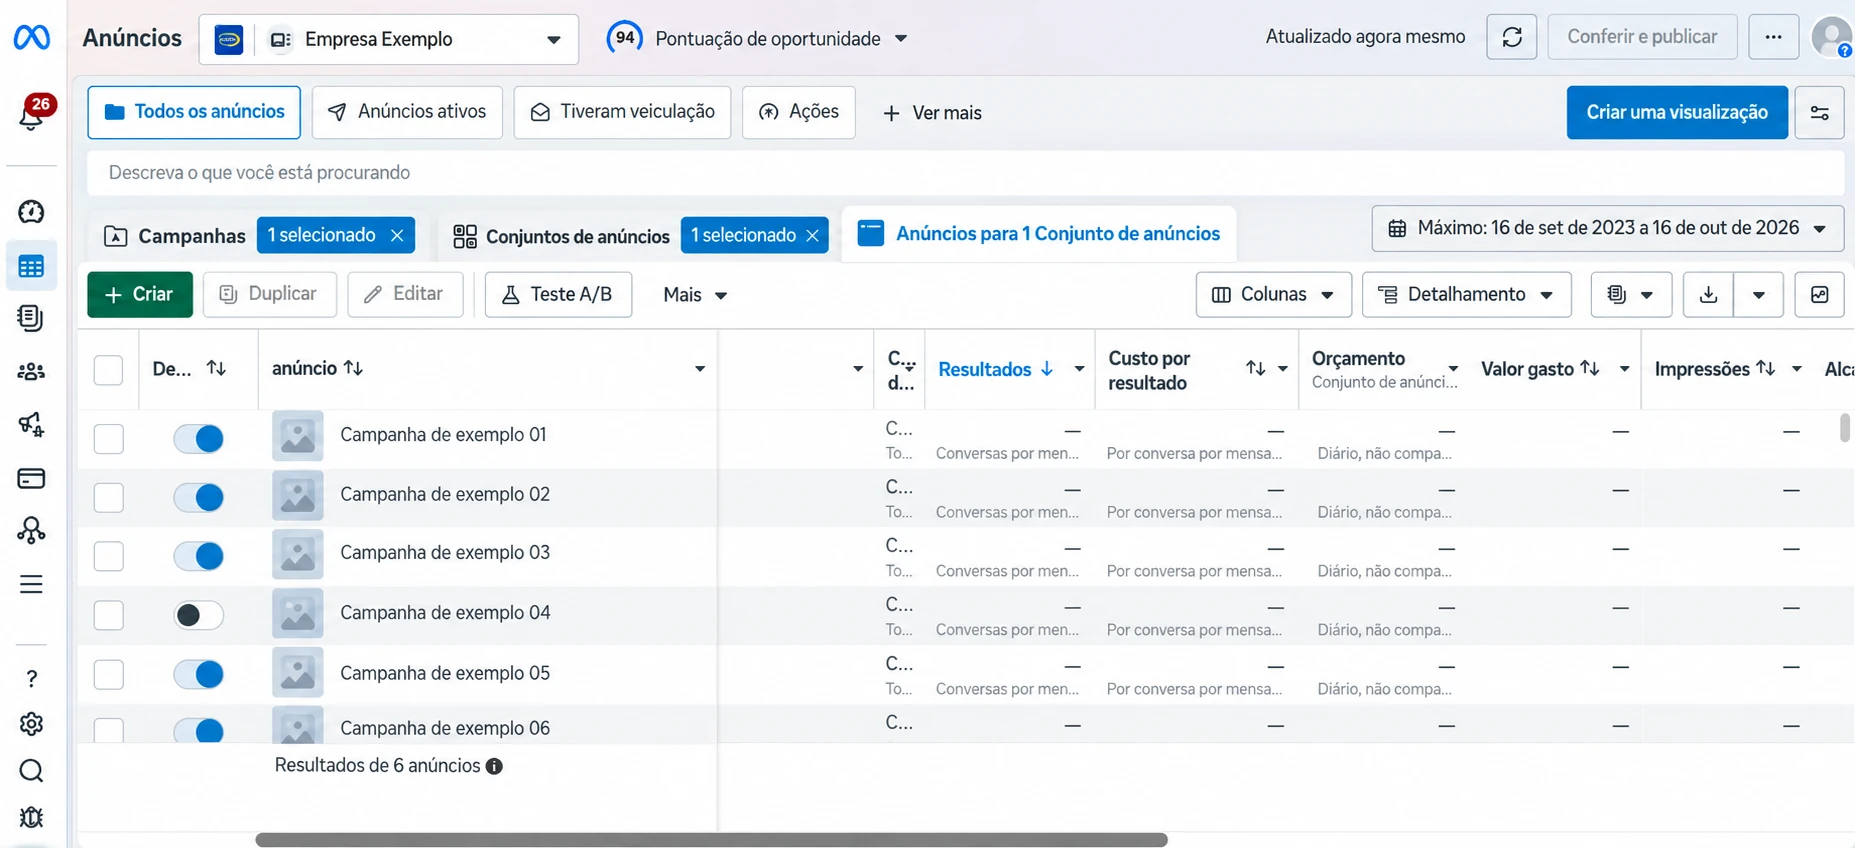Open the audiences people icon in sidebar

(31, 372)
